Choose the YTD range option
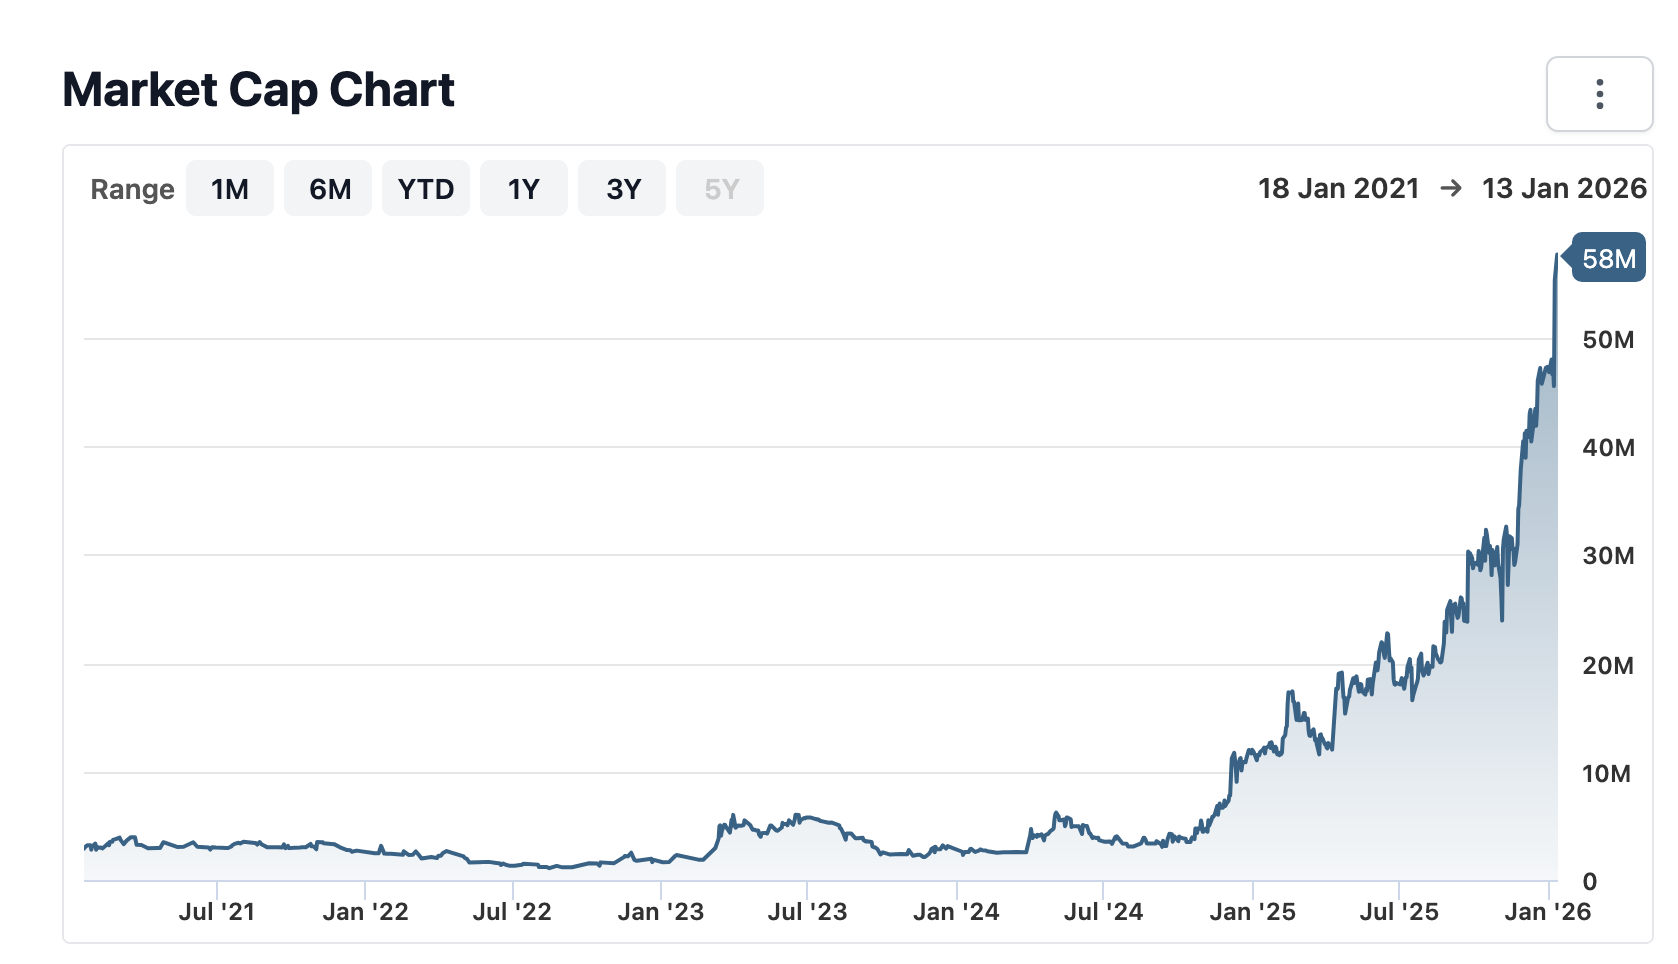The width and height of the screenshot is (1678, 964). [x=426, y=189]
